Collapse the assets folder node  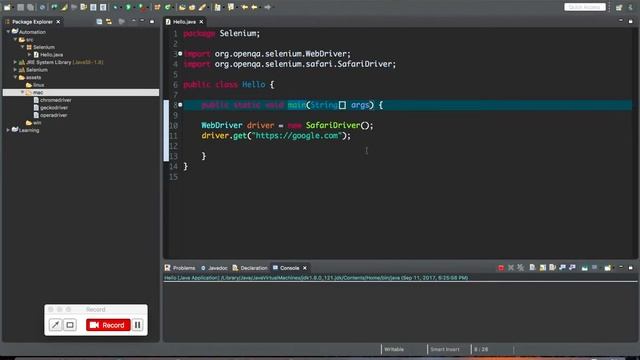pyautogui.click(x=16, y=77)
